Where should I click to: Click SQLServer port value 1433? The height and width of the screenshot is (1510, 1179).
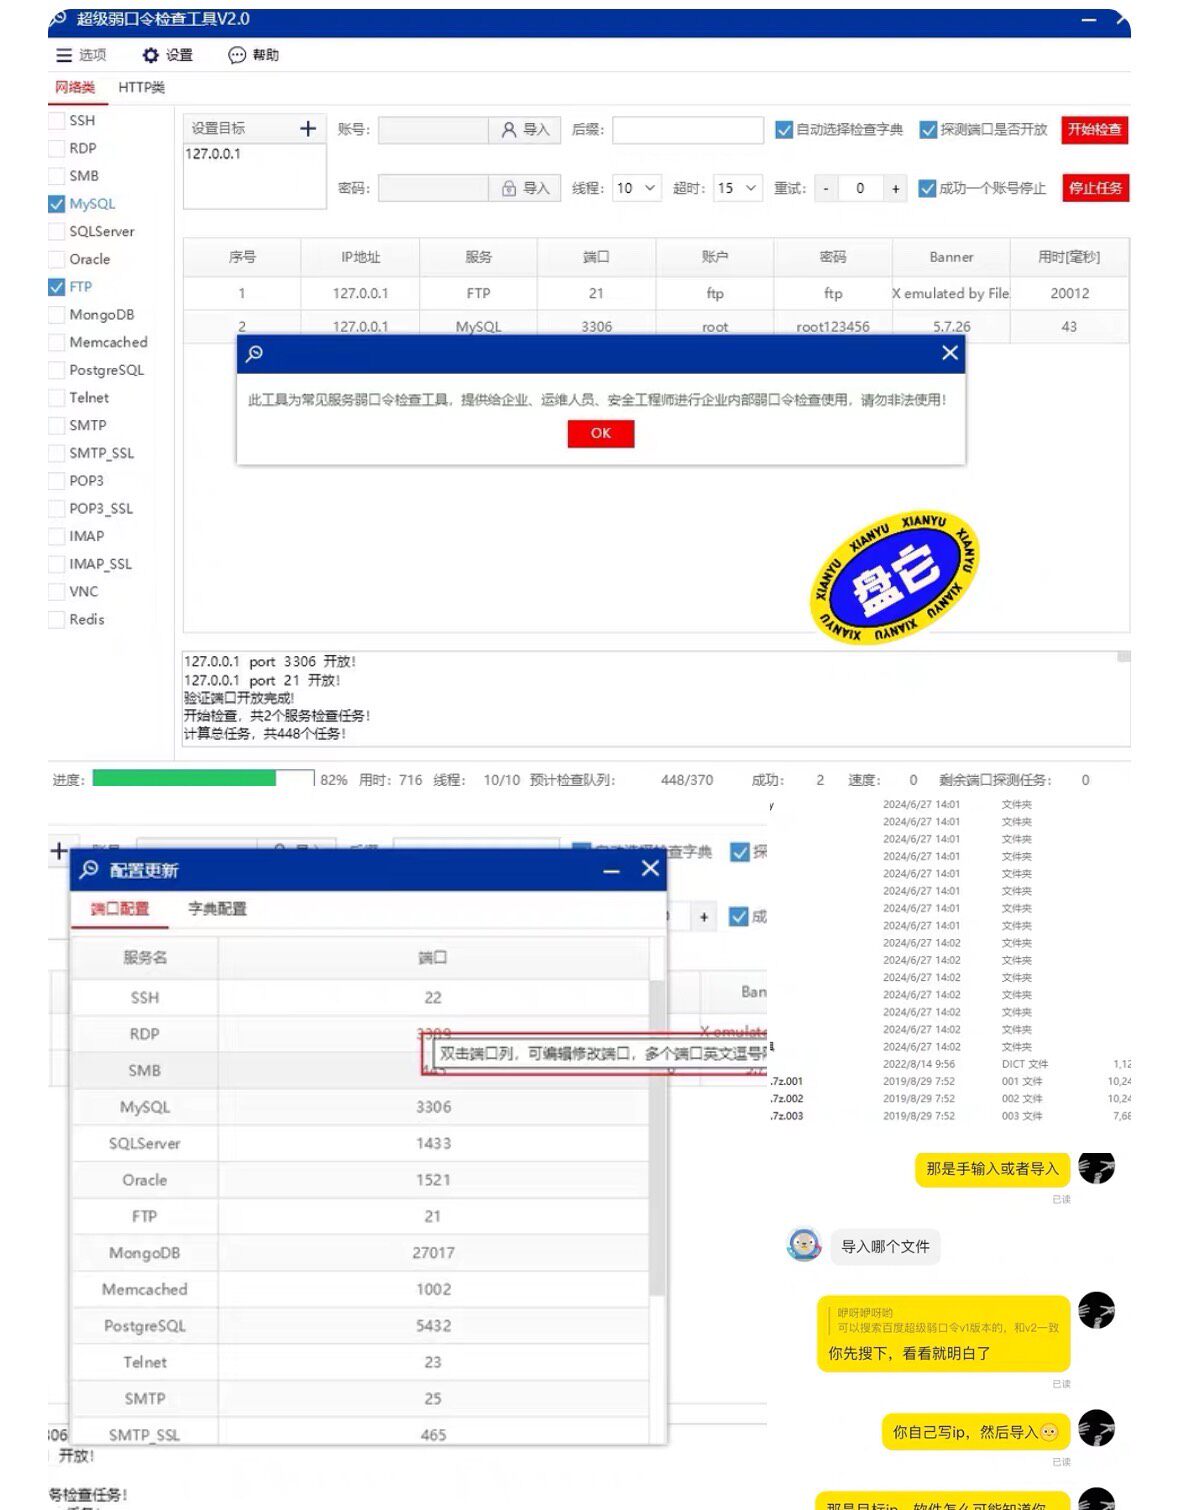[433, 1143]
